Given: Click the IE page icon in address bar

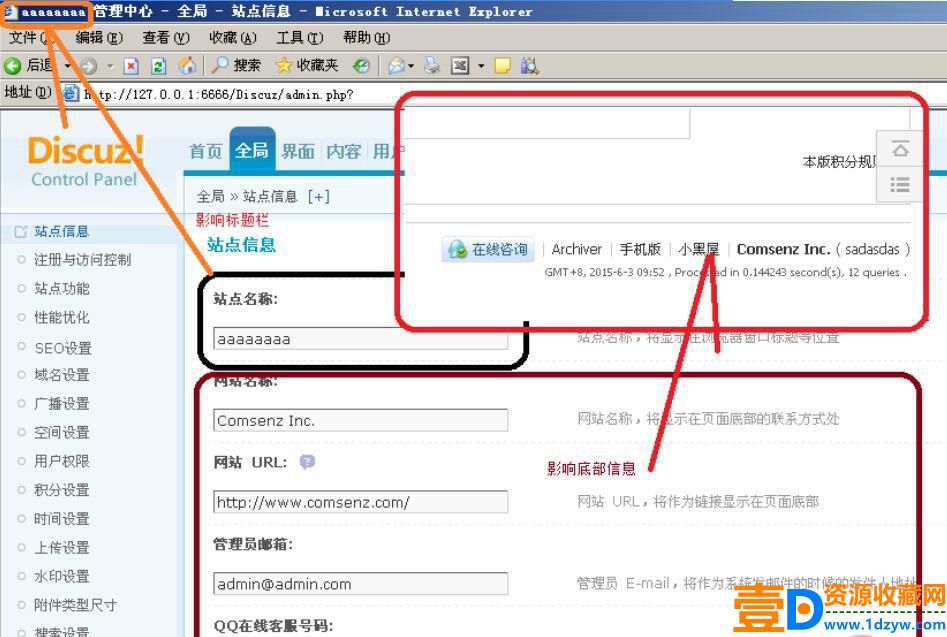Looking at the screenshot, I should tap(71, 94).
